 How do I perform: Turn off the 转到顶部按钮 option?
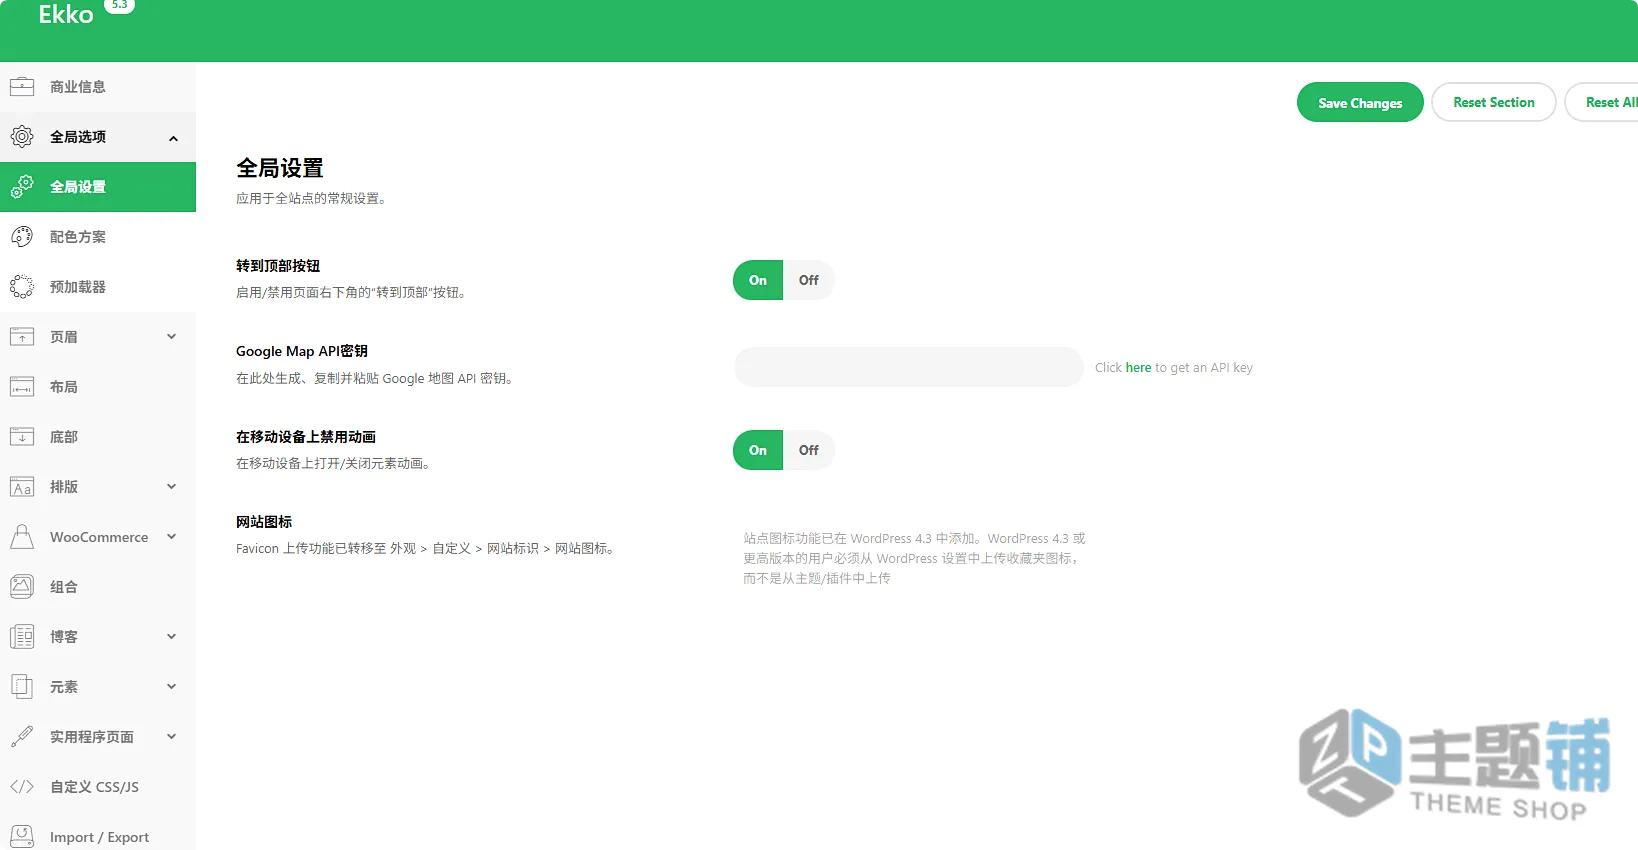tap(808, 280)
